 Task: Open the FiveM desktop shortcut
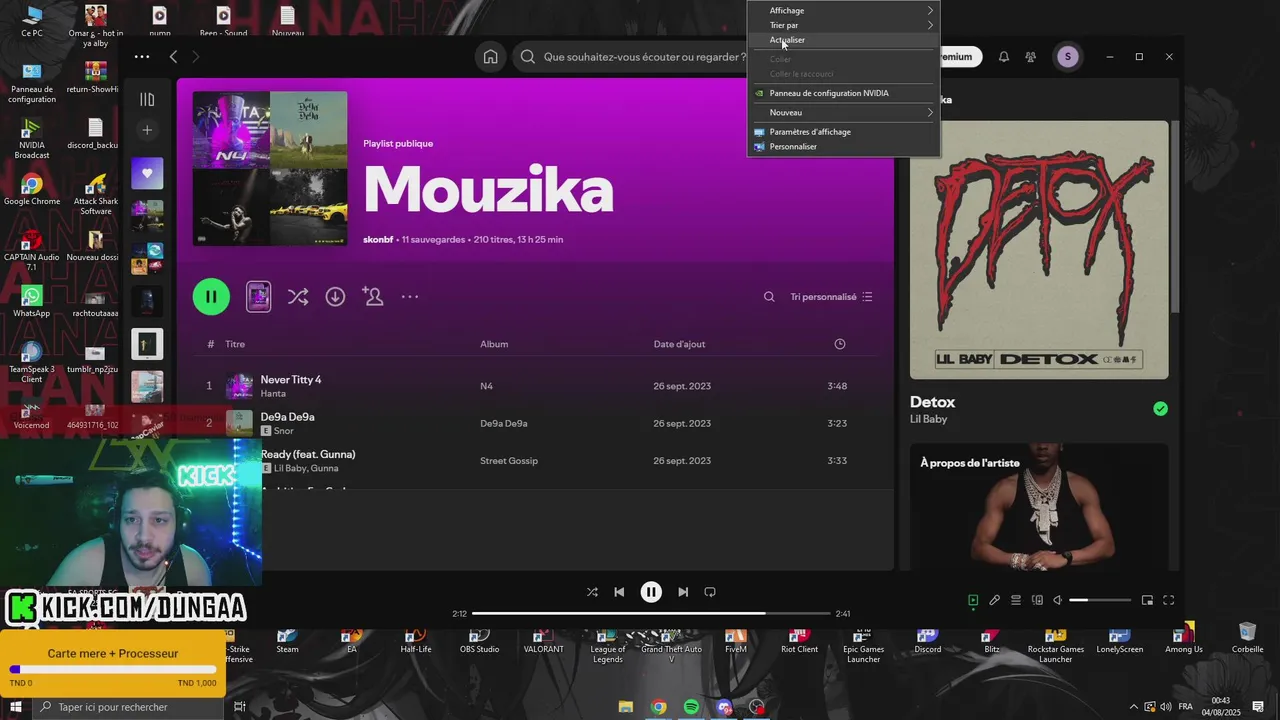pos(736,641)
